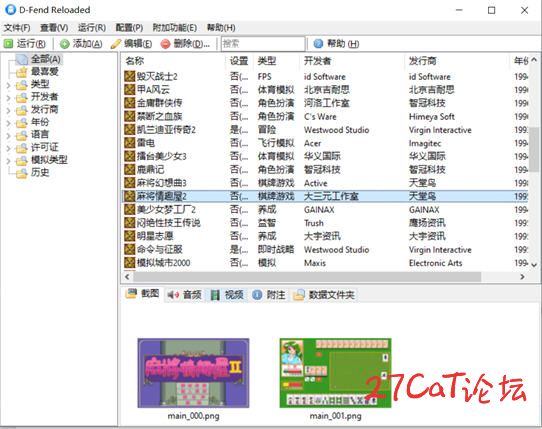Click the green Run (运行) toolbar icon
Viewport: 542px width, 429px height.
(x=8, y=44)
